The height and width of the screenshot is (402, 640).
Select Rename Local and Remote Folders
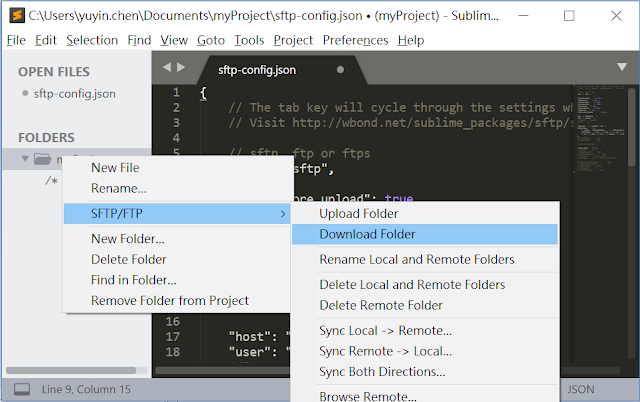425,259
